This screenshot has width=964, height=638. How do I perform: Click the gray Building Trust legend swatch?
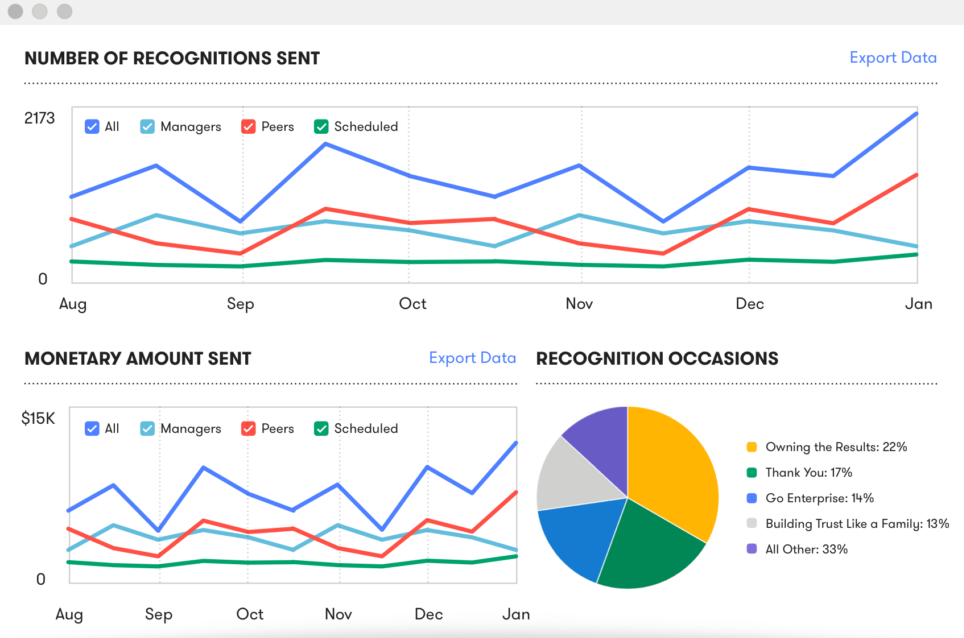tap(751, 524)
